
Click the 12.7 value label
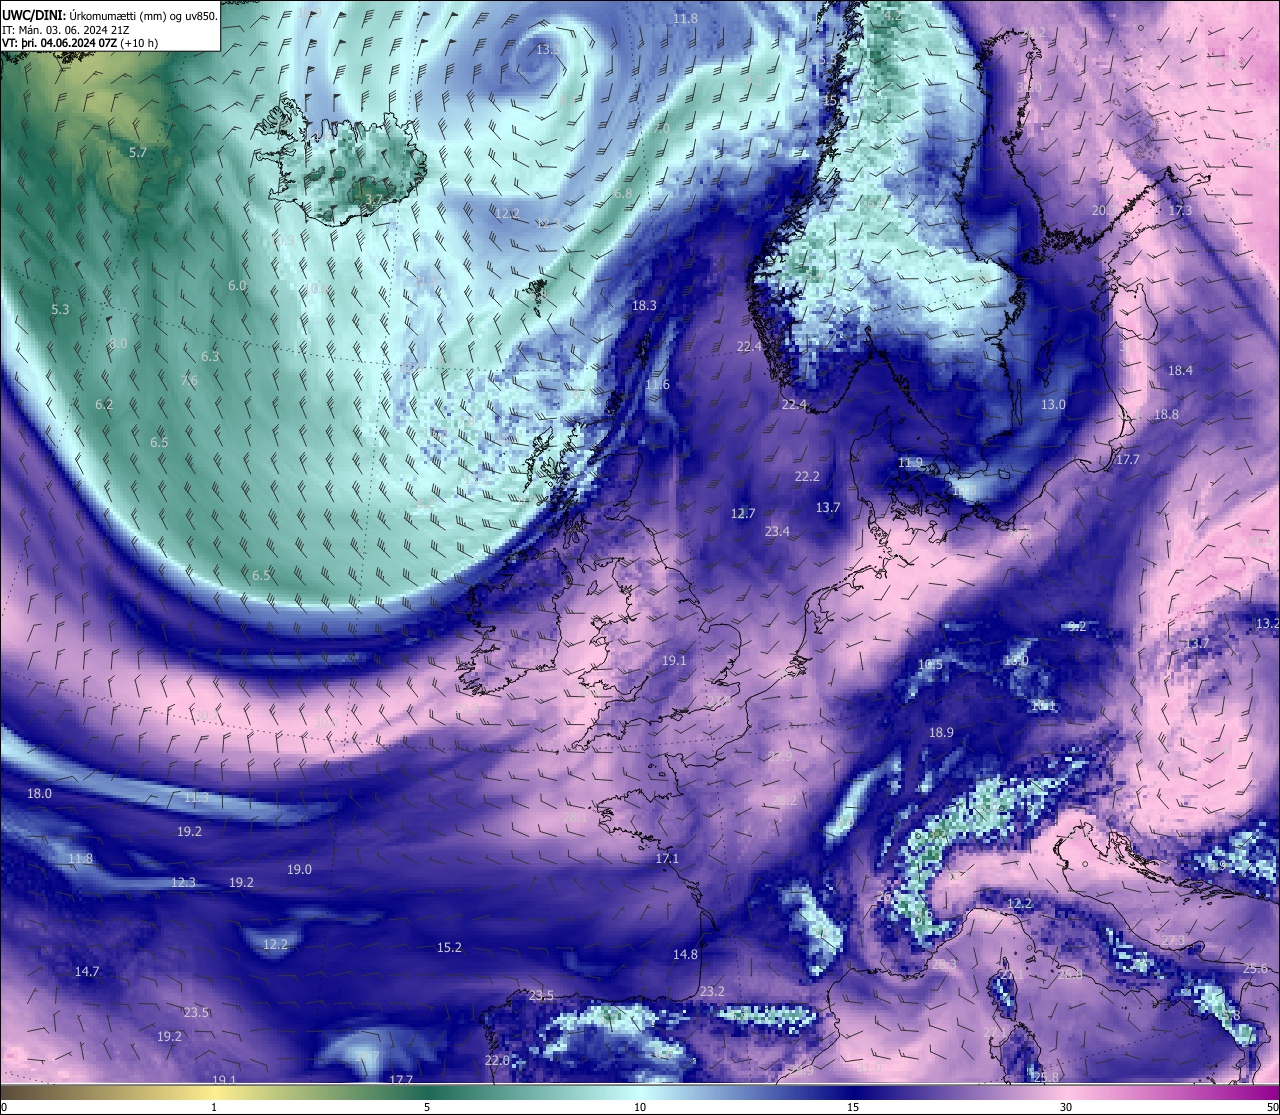pos(743,513)
